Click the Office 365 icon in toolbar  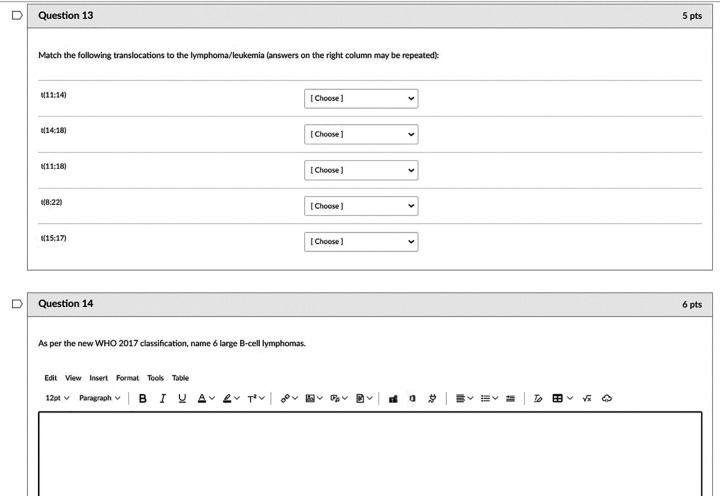tap(412, 398)
